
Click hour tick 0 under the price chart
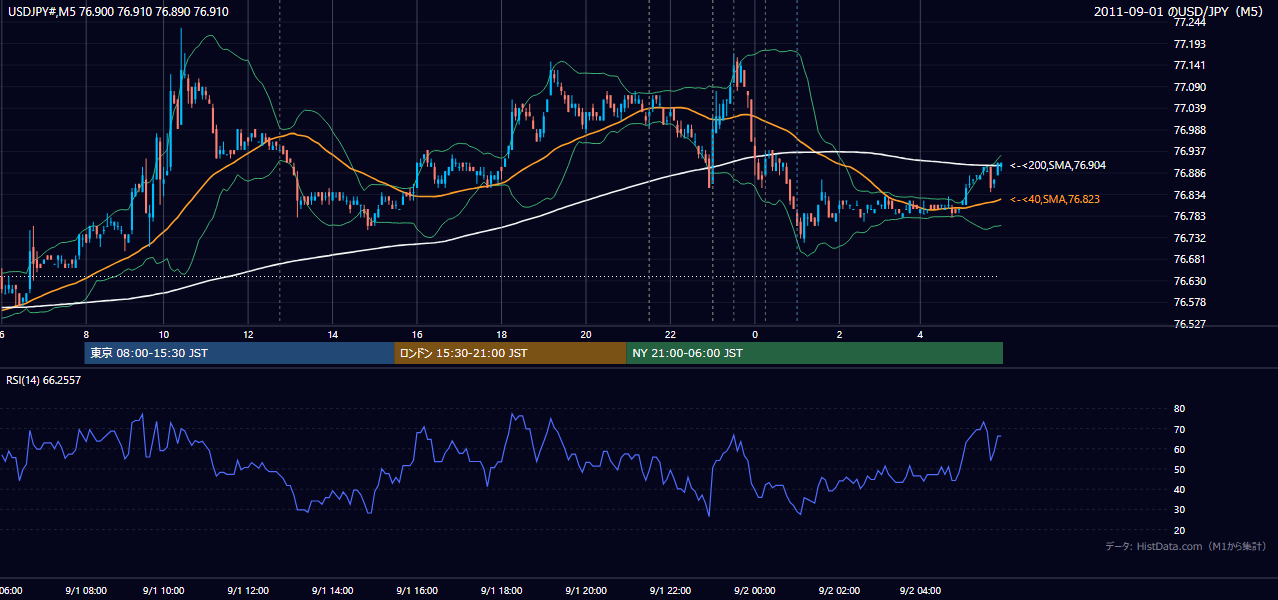[x=755, y=335]
